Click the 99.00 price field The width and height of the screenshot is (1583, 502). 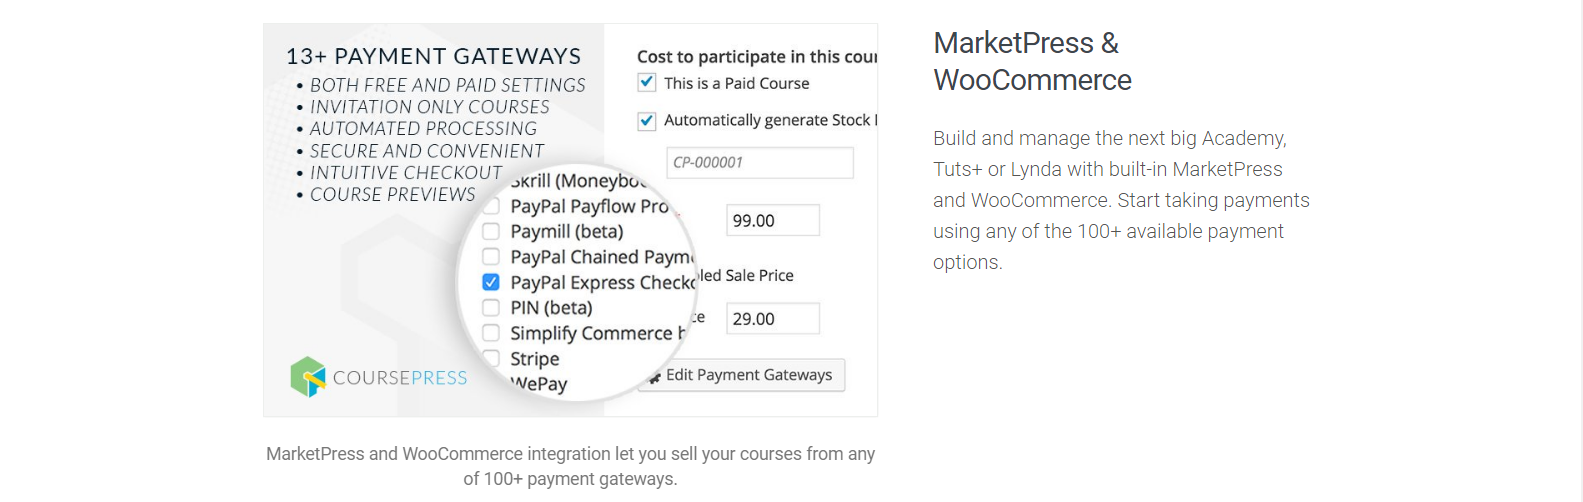tap(773, 220)
